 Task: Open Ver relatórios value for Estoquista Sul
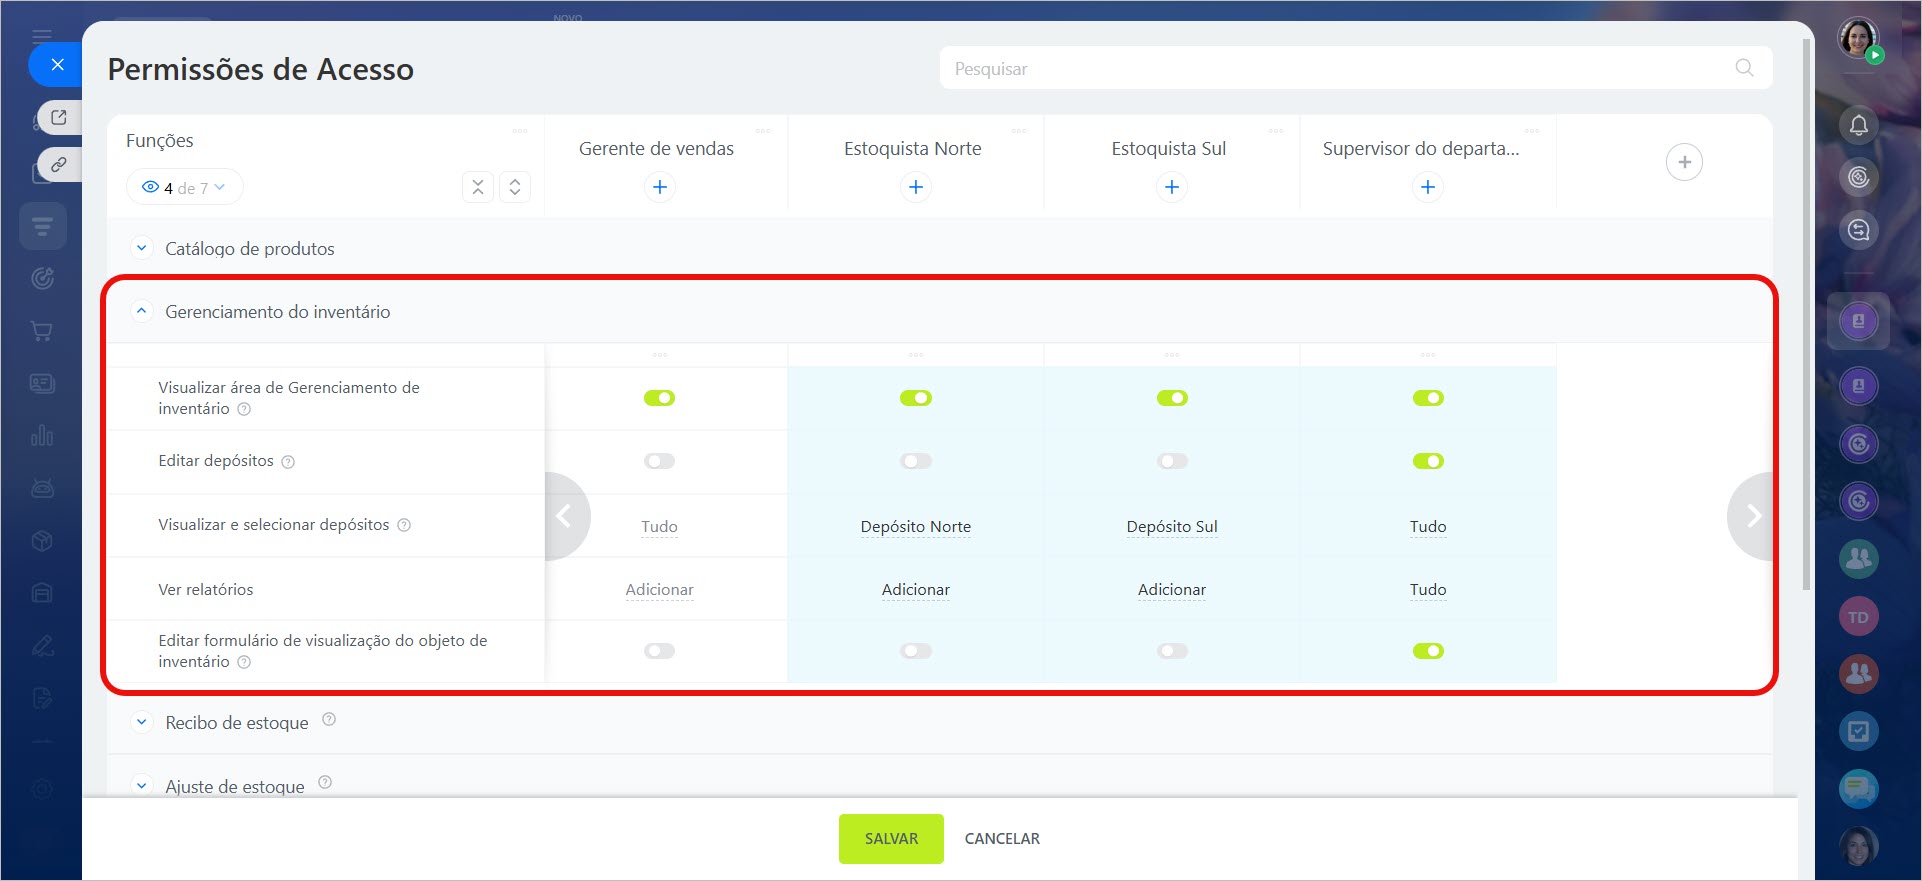(x=1171, y=590)
